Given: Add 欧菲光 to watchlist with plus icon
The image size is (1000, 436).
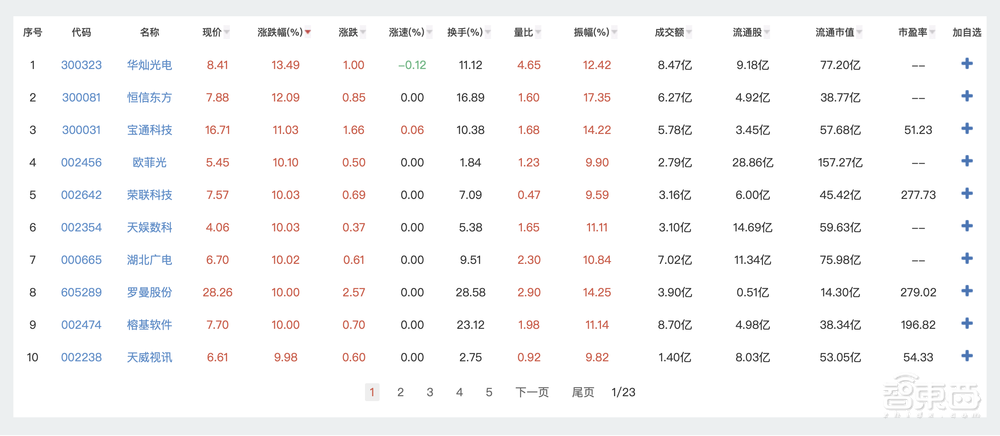Looking at the screenshot, I should (967, 161).
